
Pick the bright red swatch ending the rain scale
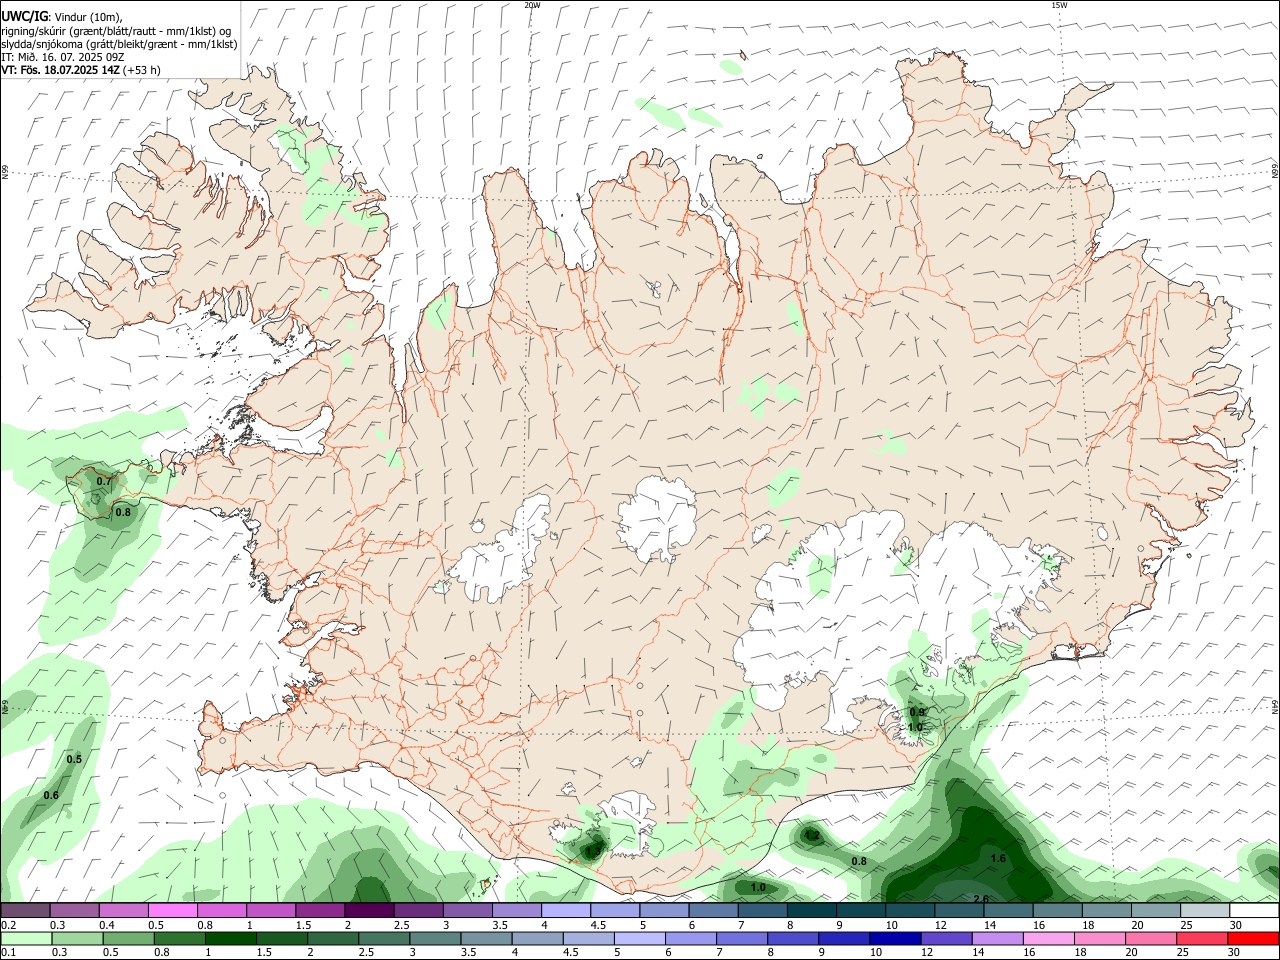(x=1255, y=938)
